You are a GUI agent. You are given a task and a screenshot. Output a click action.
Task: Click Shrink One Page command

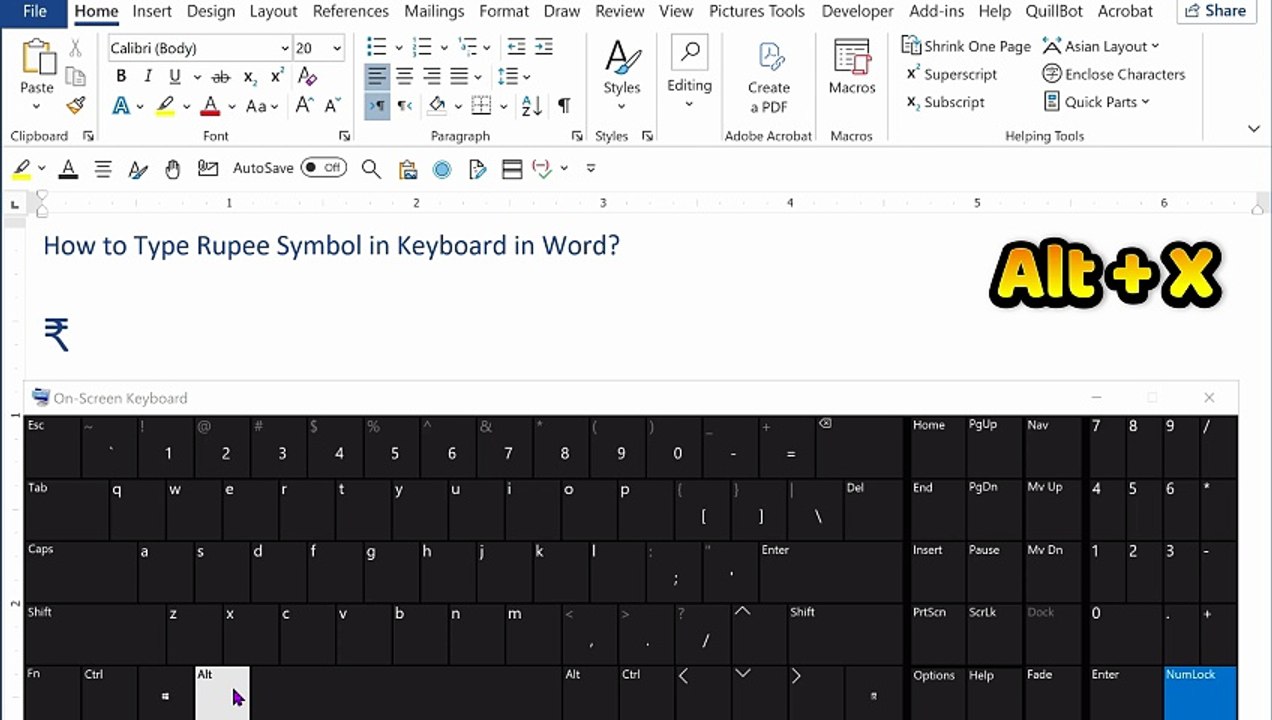click(x=966, y=46)
